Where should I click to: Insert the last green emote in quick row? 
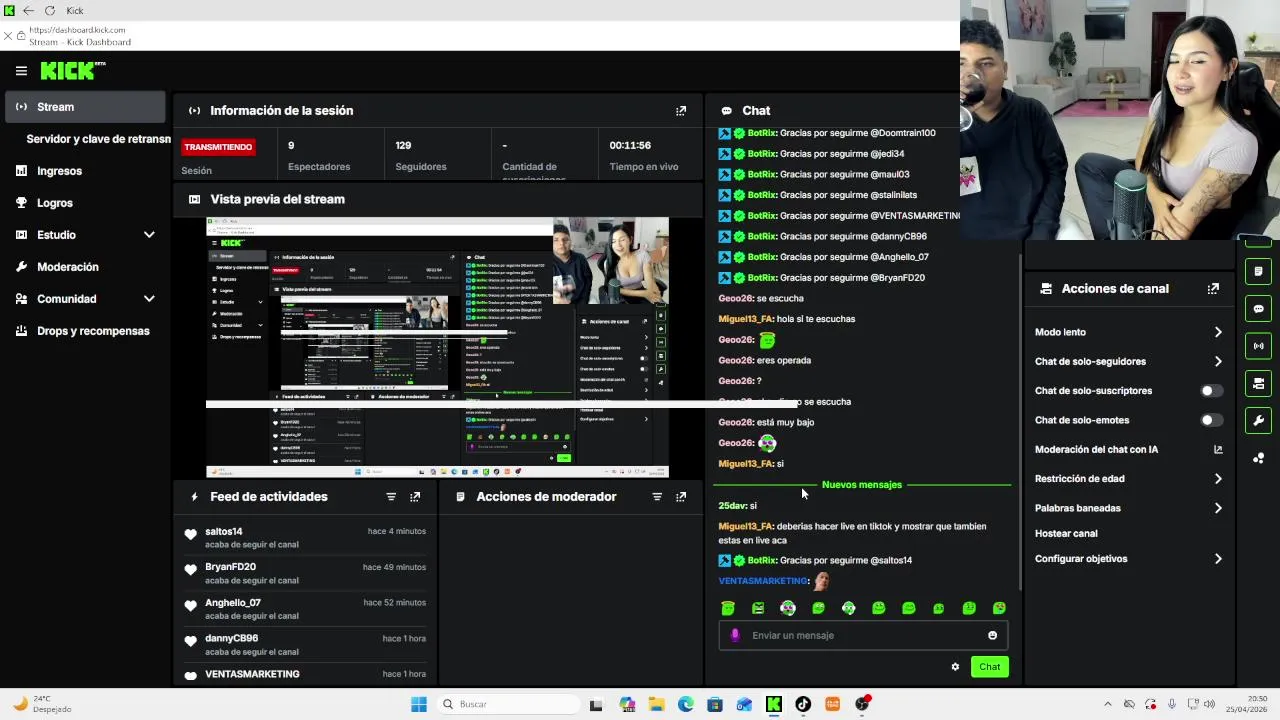point(999,608)
